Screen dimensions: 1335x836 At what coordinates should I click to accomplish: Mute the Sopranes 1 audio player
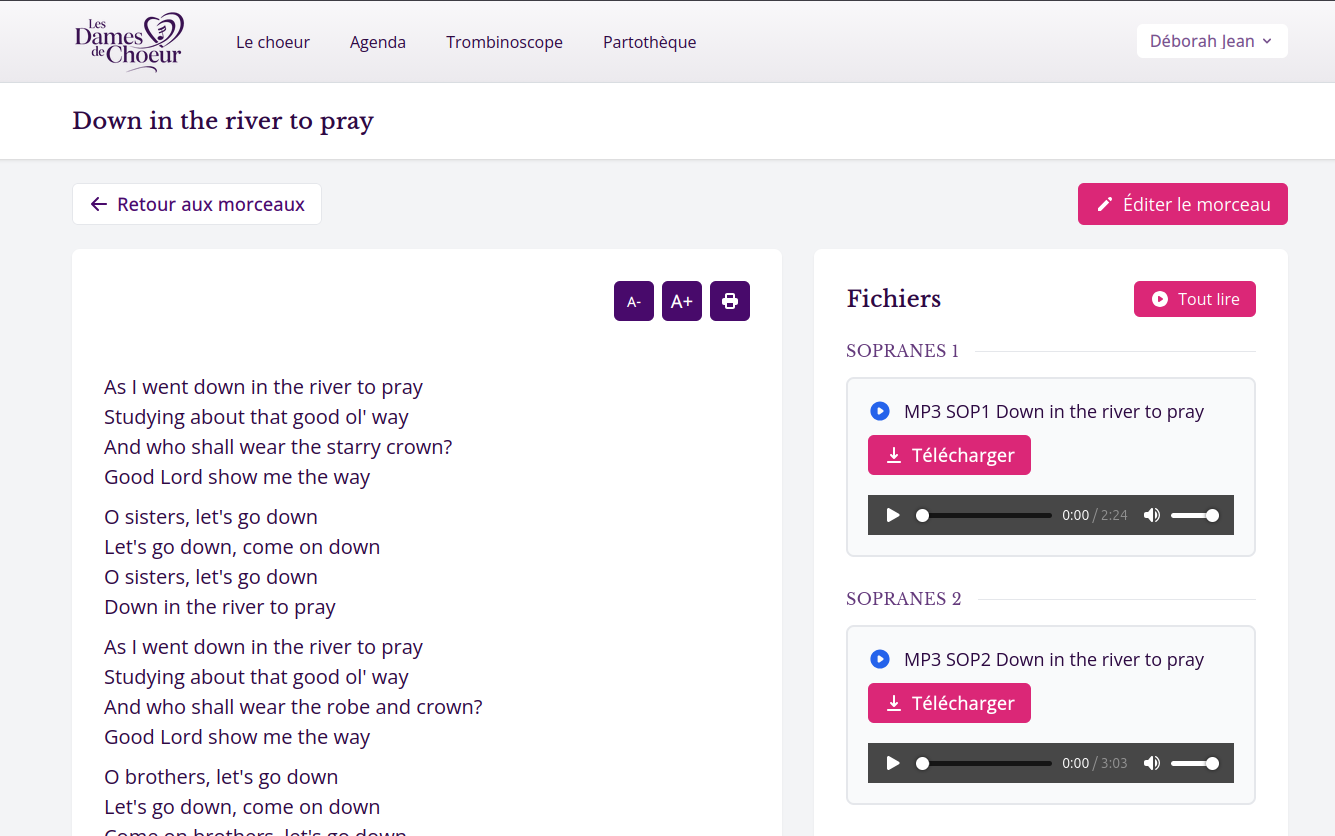pos(1152,515)
